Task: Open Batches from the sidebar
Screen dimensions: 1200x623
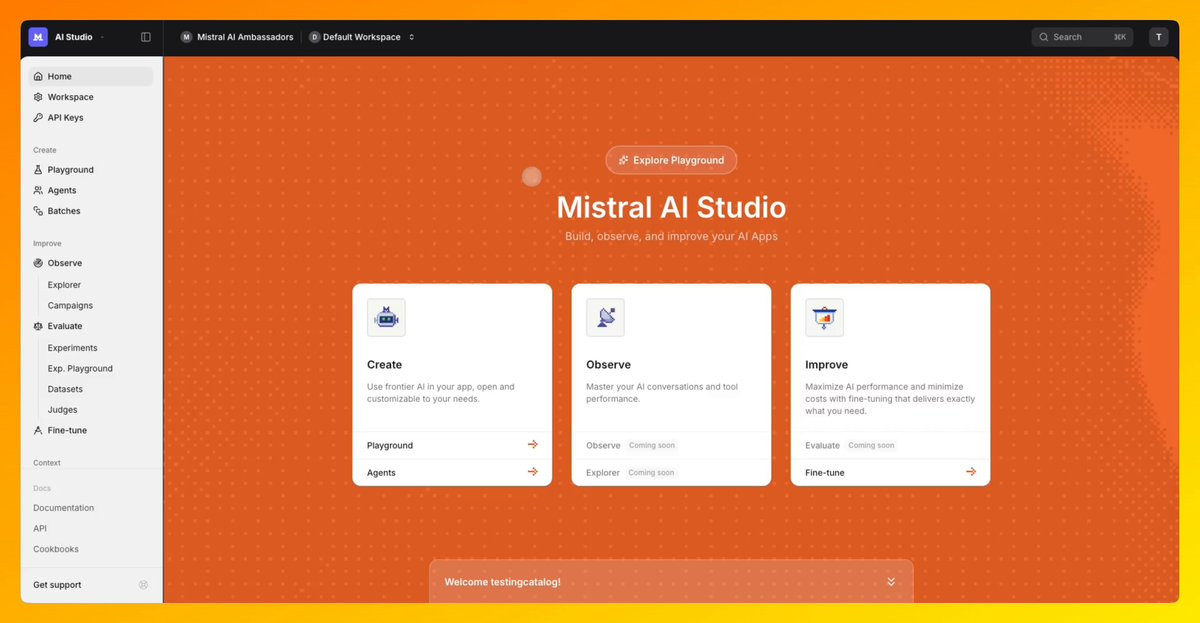Action: tap(91, 211)
